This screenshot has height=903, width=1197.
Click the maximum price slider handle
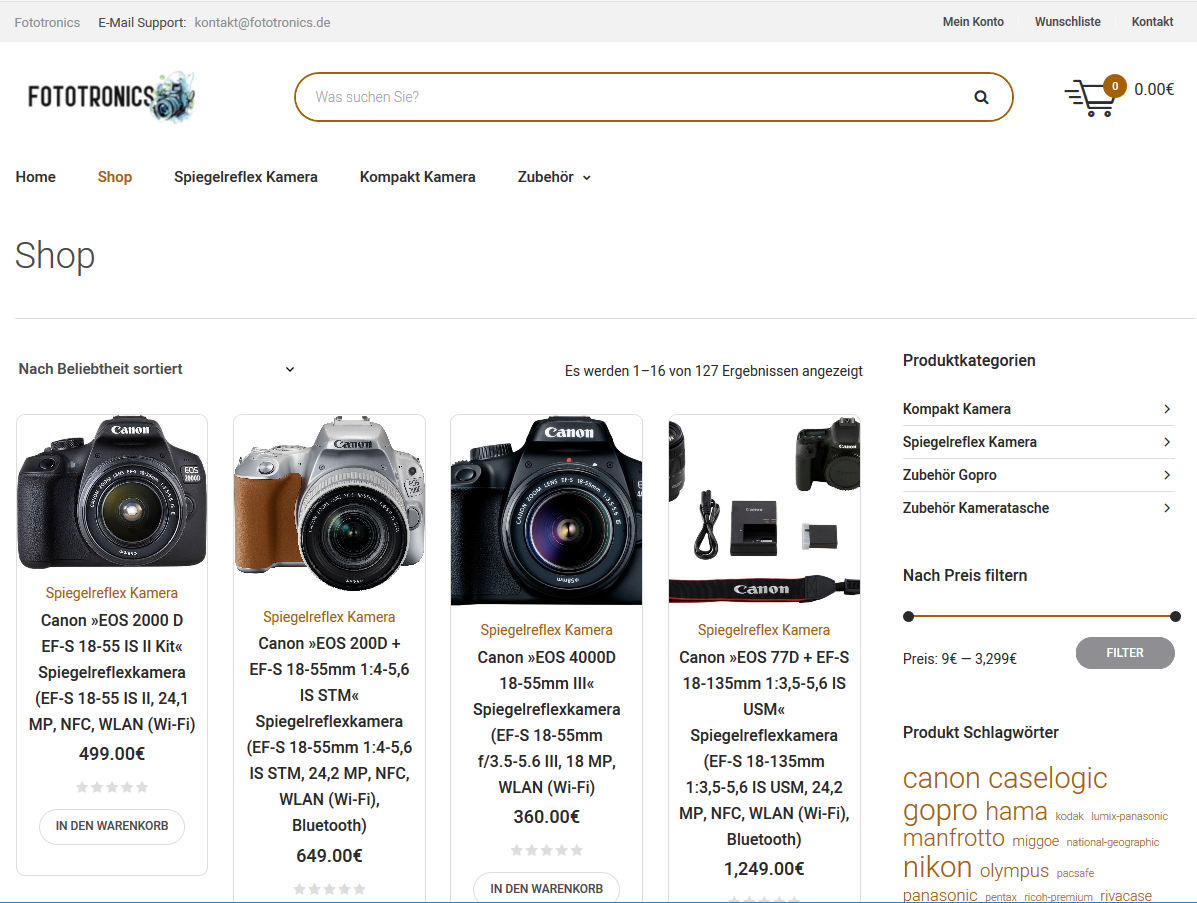(1176, 616)
